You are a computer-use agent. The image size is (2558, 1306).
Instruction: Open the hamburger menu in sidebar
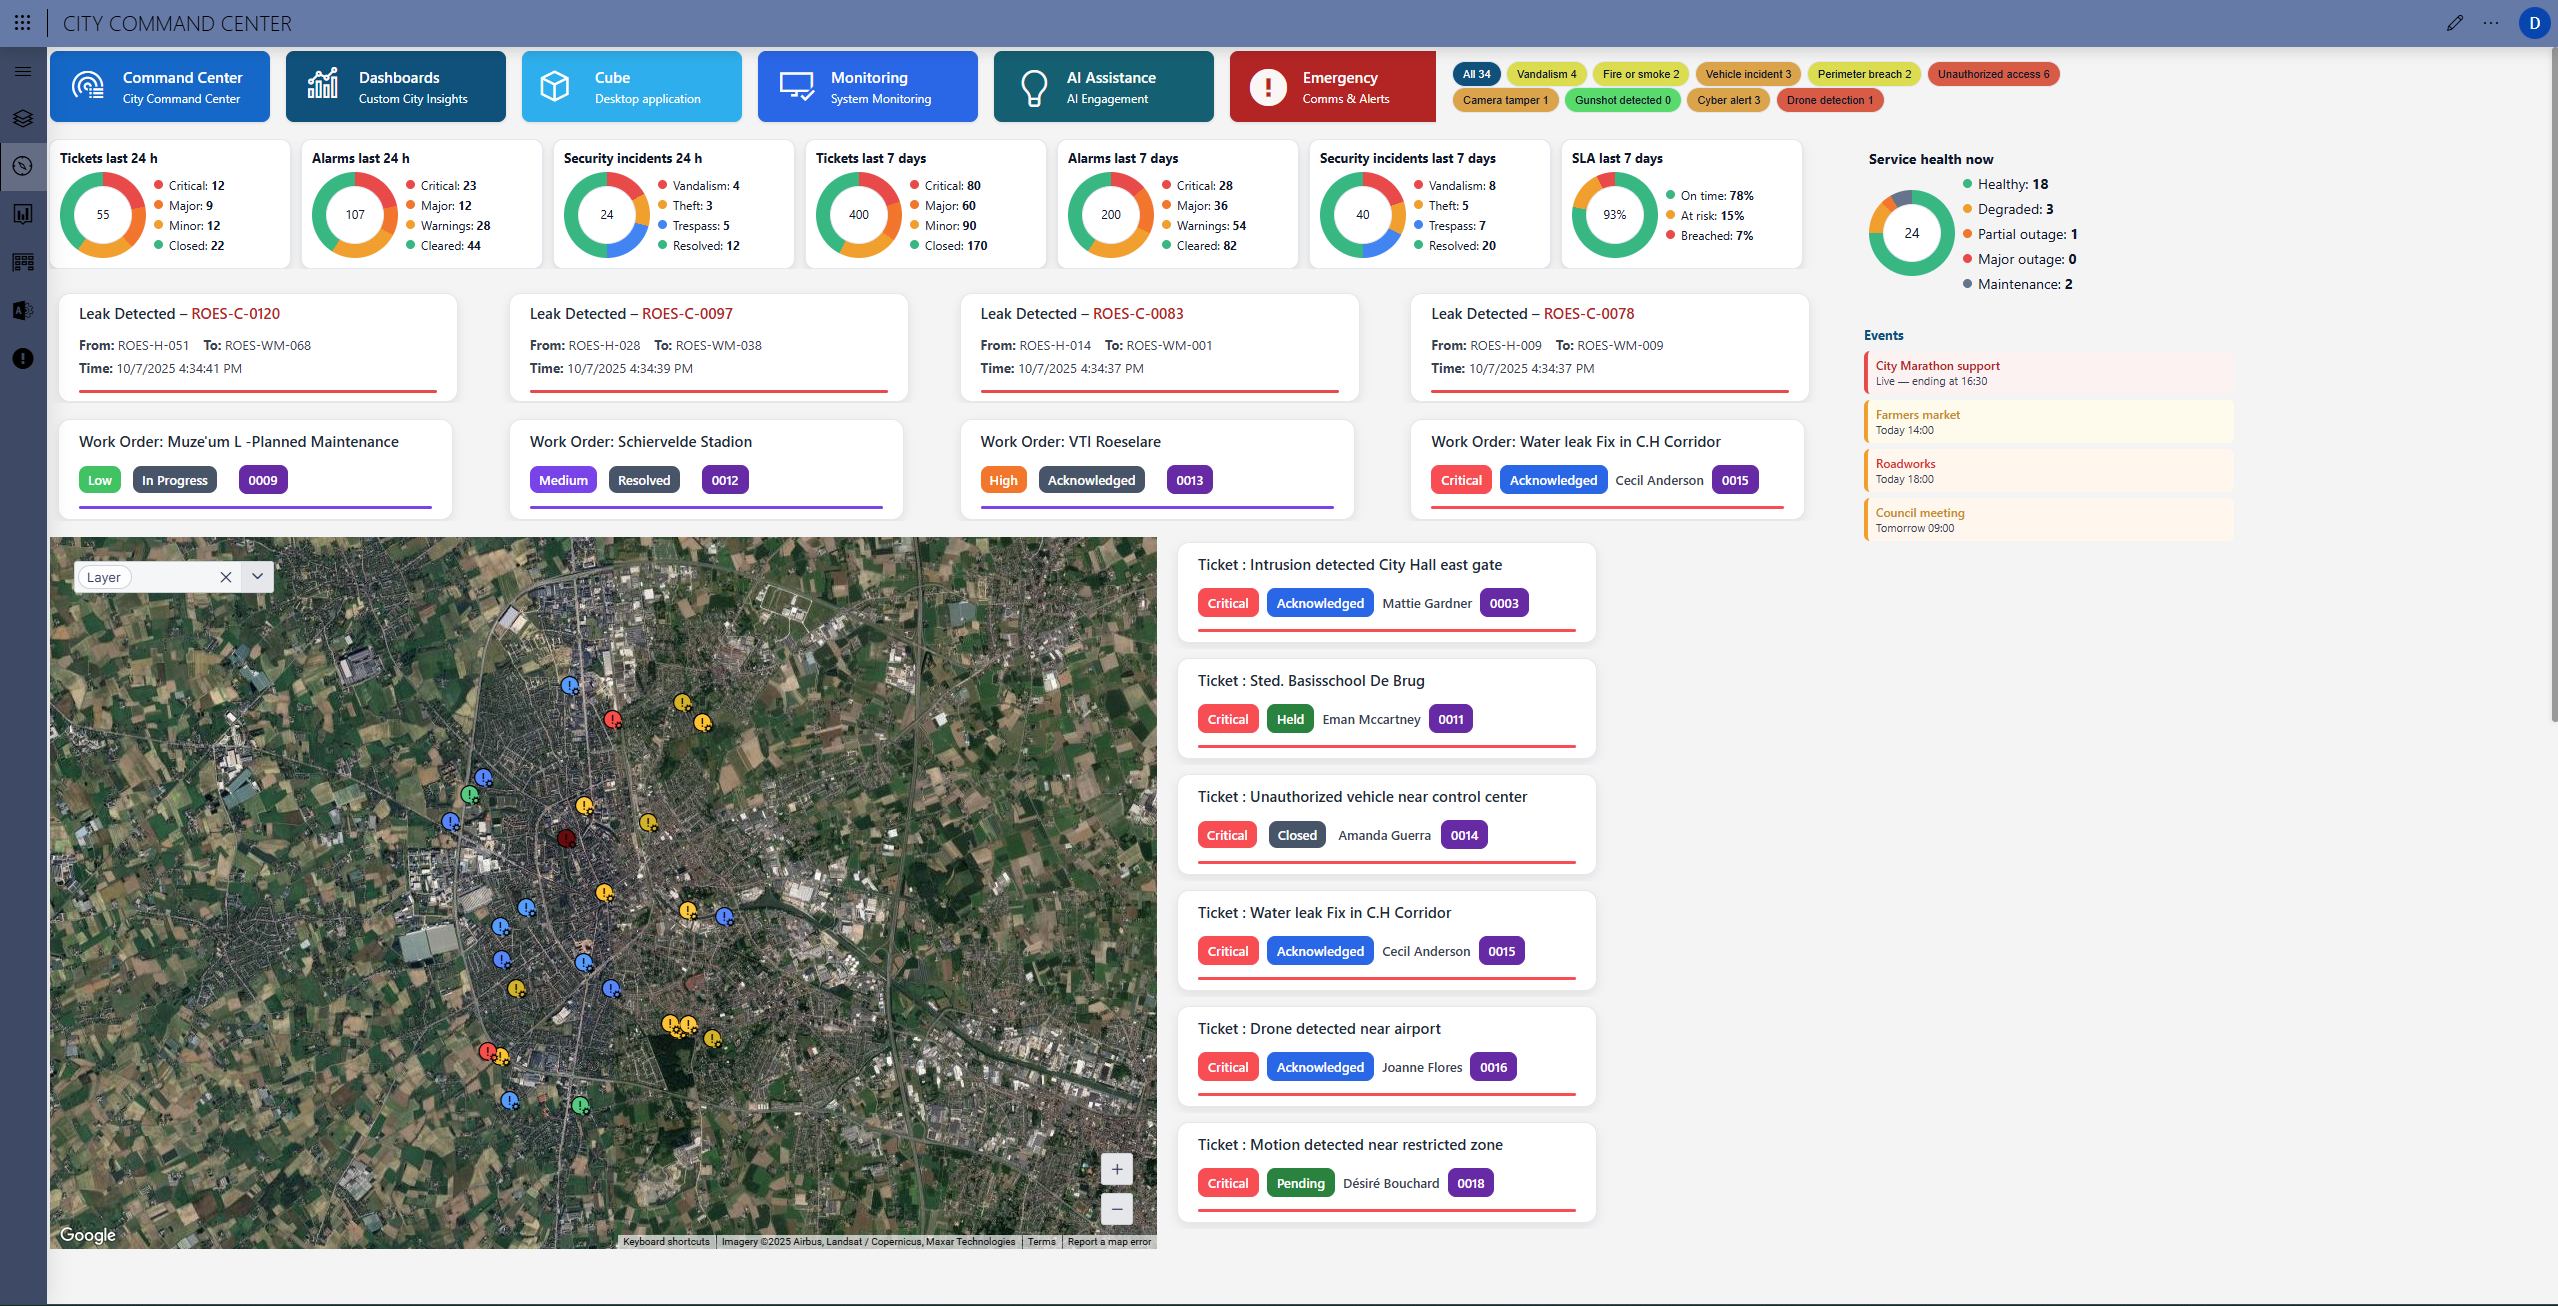23,71
